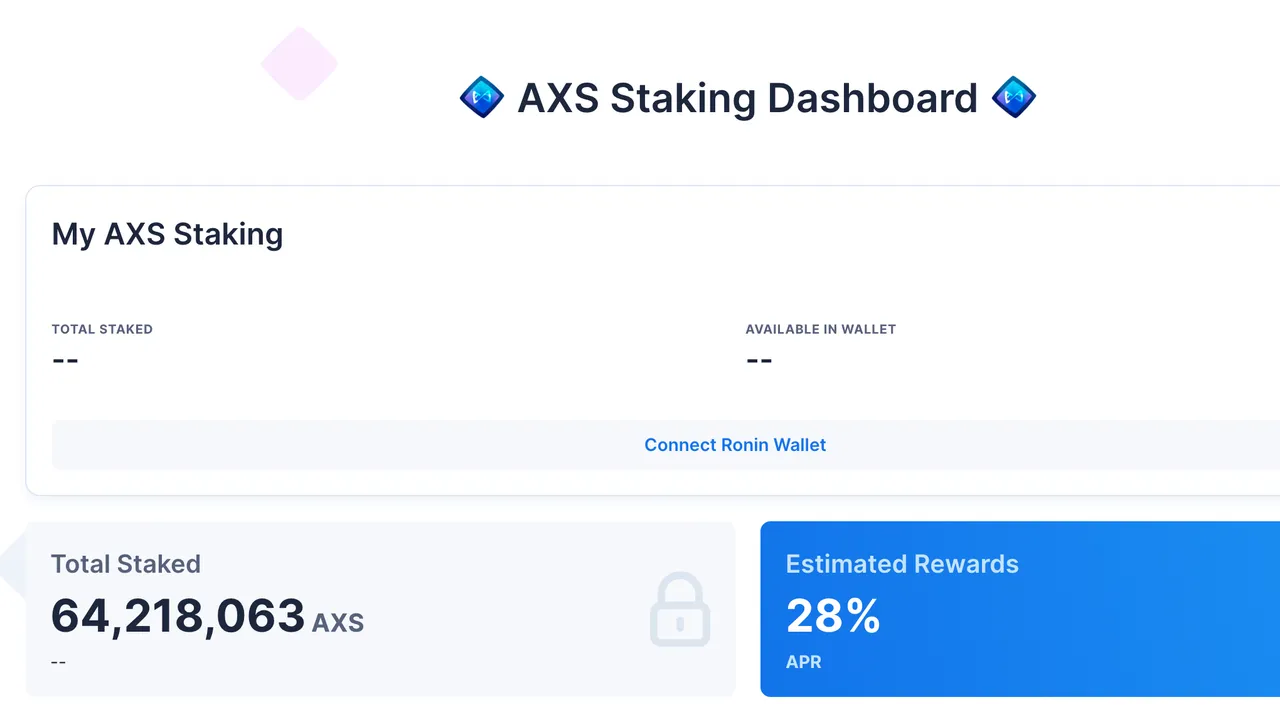Click the dashes under TOTAL STAKED
1280x720 pixels.
65,360
